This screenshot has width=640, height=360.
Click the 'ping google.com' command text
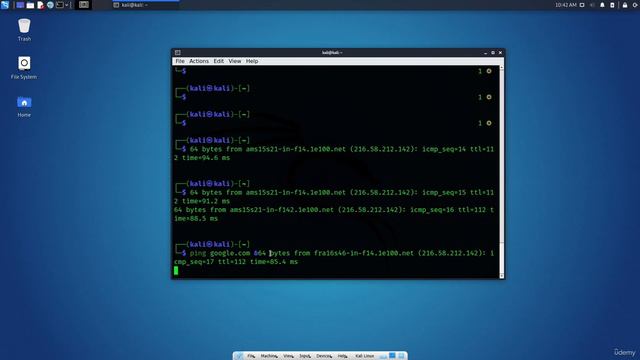pyautogui.click(x=220, y=253)
